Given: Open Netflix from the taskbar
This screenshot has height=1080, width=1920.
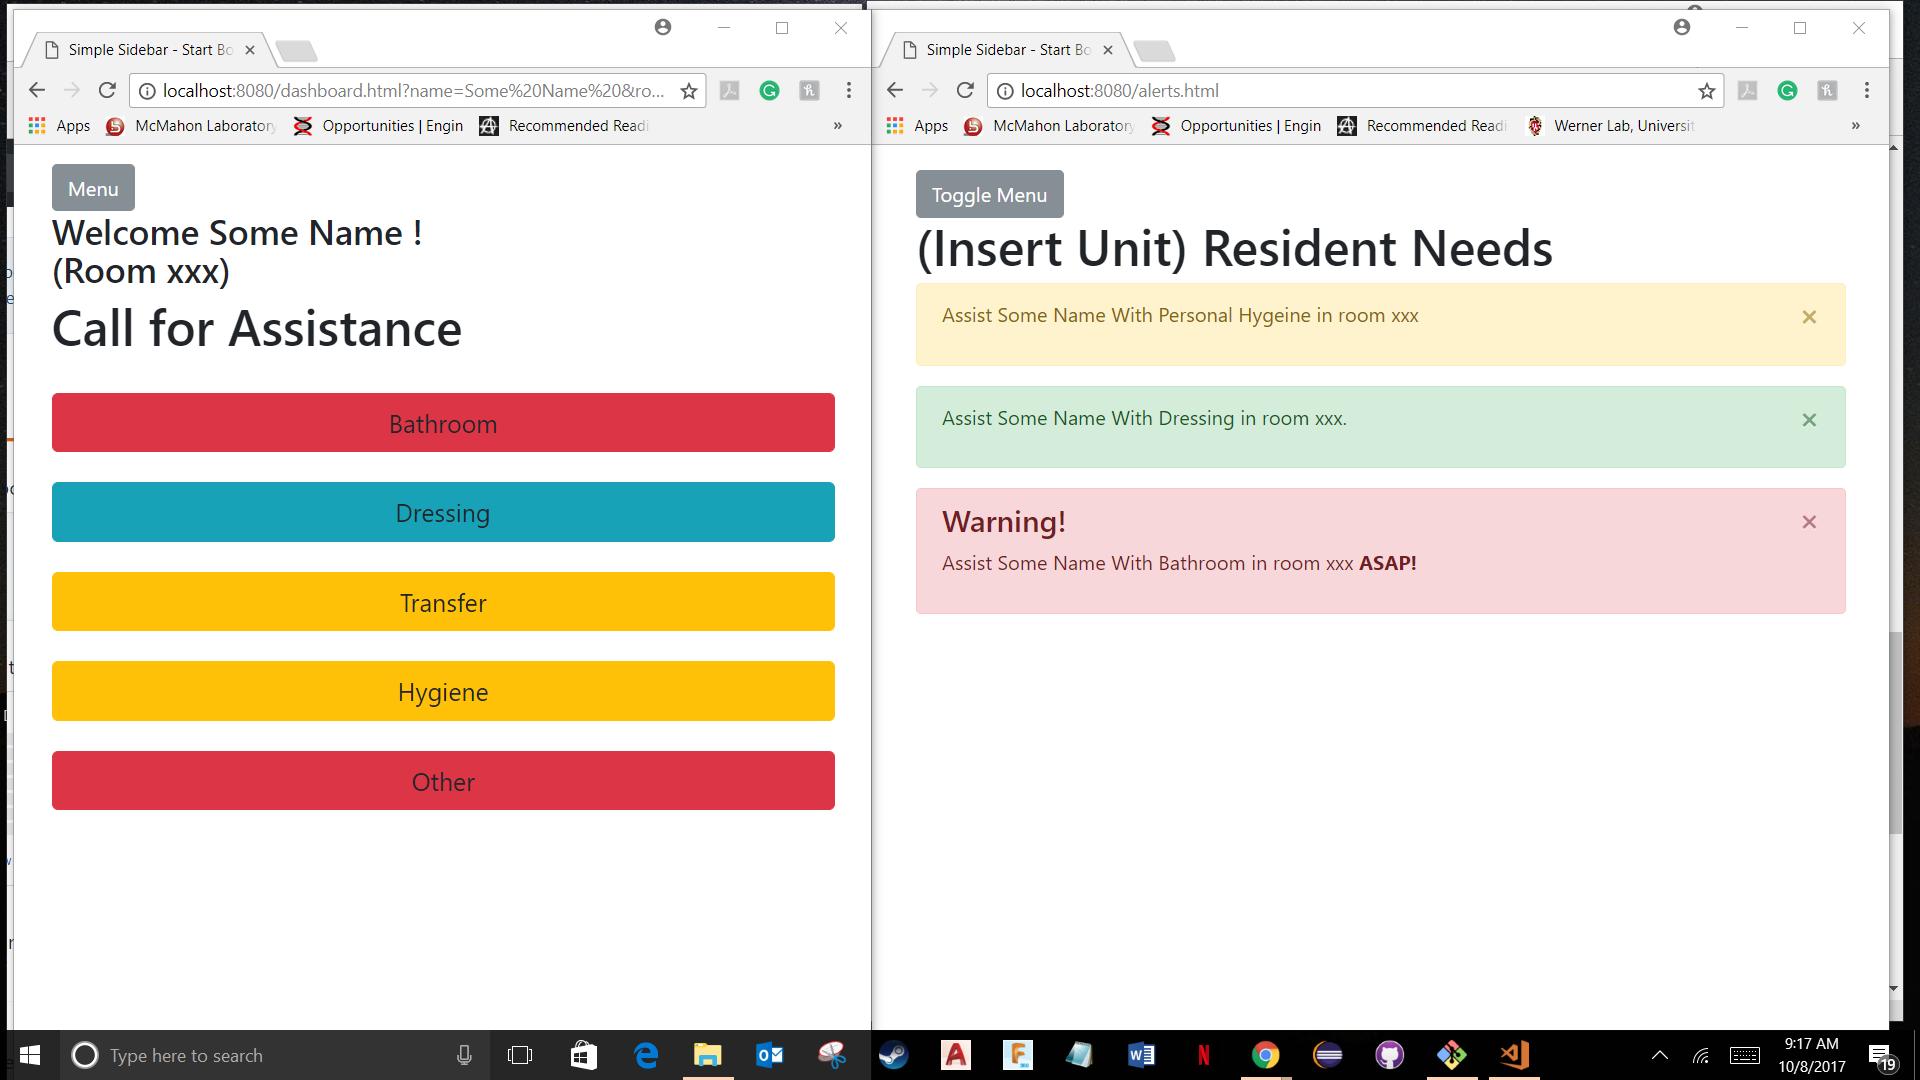Looking at the screenshot, I should tap(1203, 1055).
